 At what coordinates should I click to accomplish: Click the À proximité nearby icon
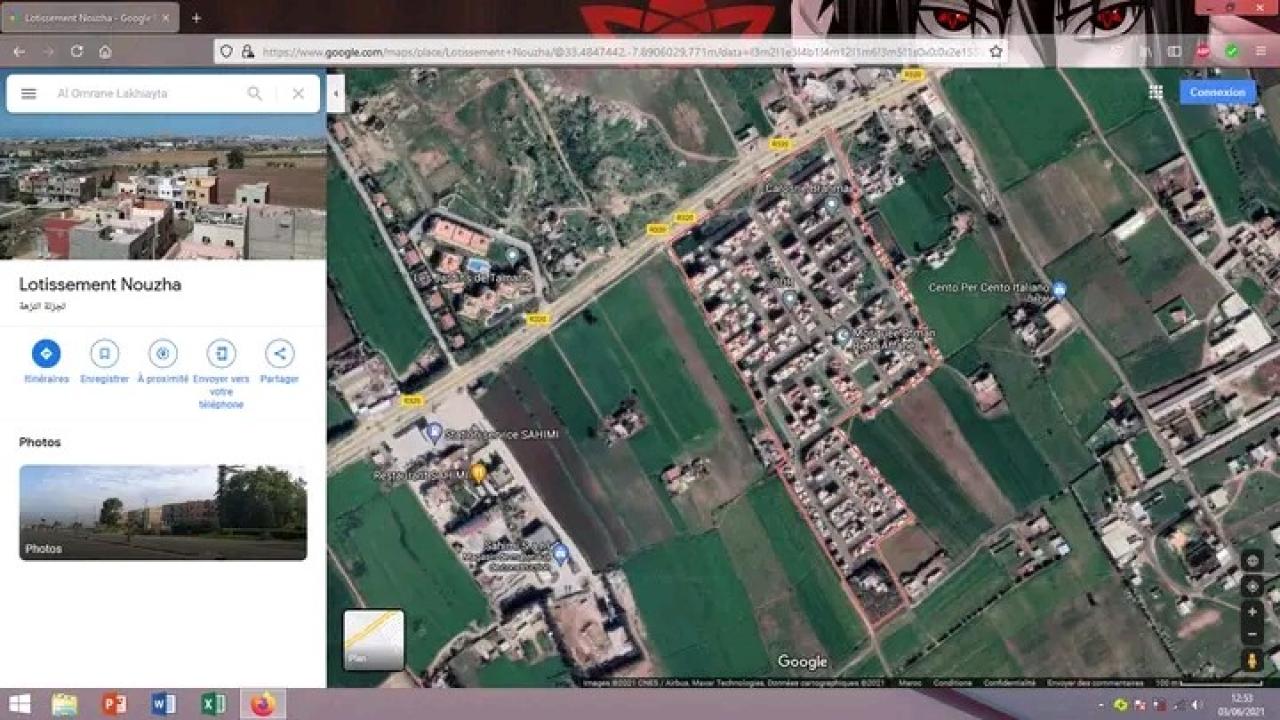163,353
